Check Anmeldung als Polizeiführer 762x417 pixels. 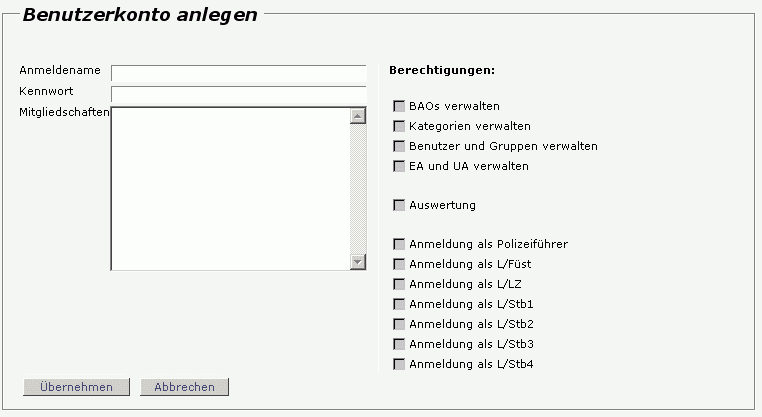pyautogui.click(x=399, y=244)
